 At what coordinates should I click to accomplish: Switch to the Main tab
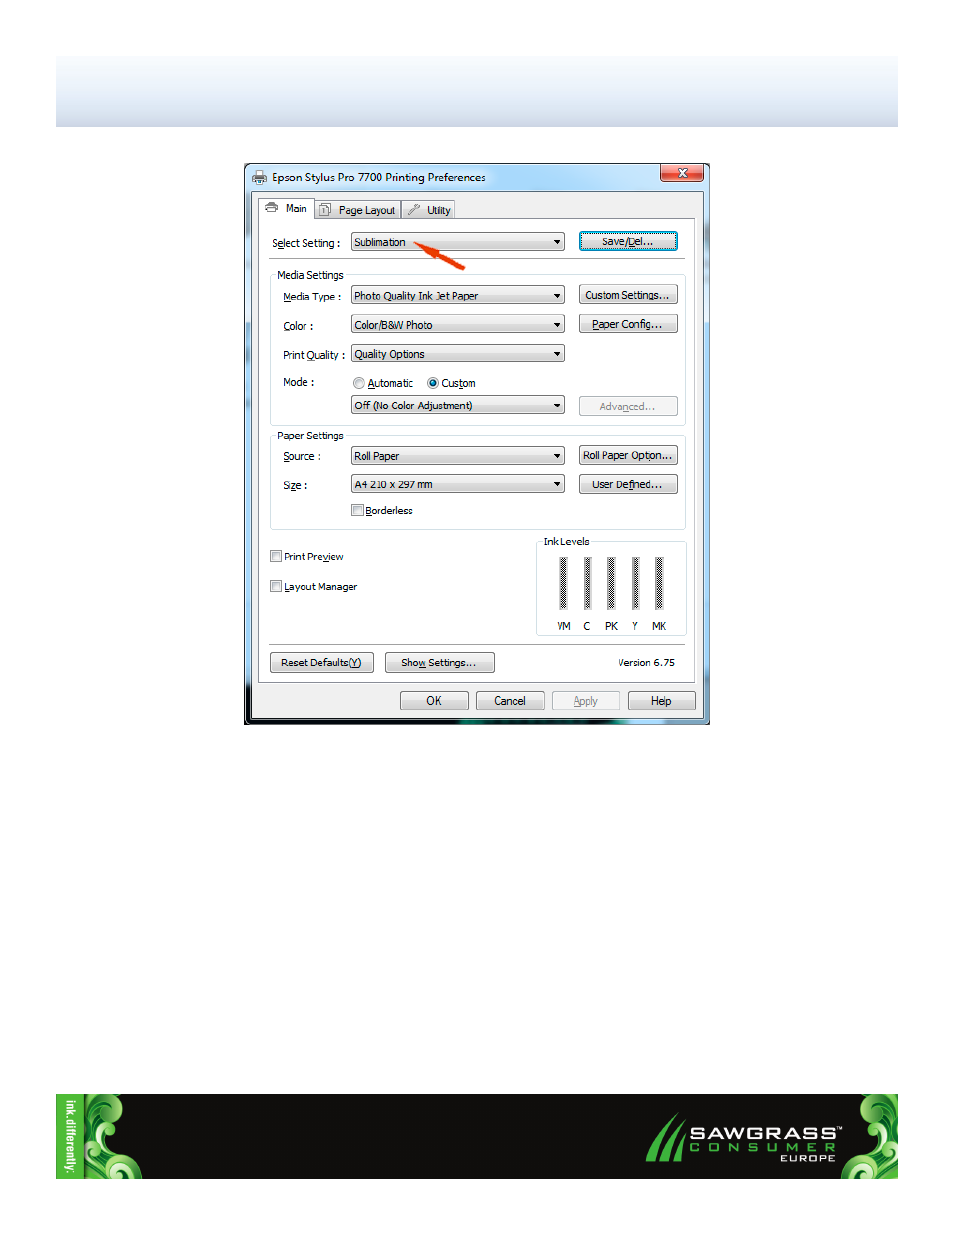[x=286, y=208]
